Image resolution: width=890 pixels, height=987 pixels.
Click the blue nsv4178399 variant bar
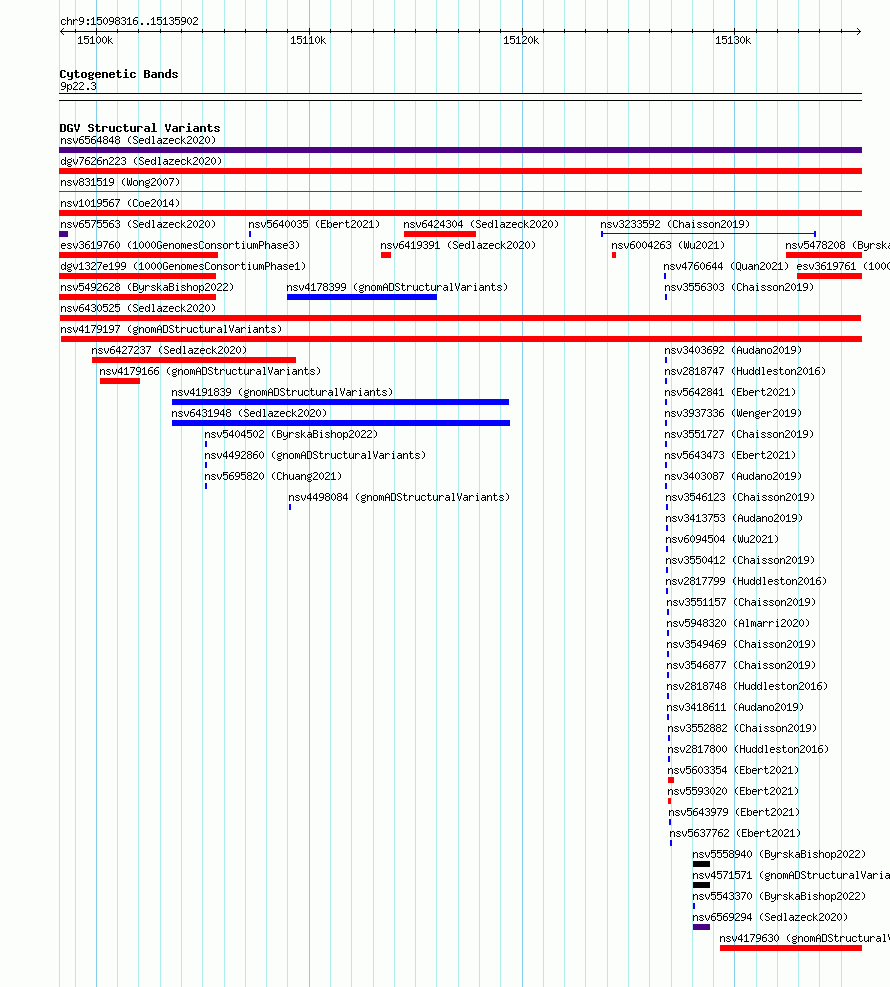tap(362, 297)
